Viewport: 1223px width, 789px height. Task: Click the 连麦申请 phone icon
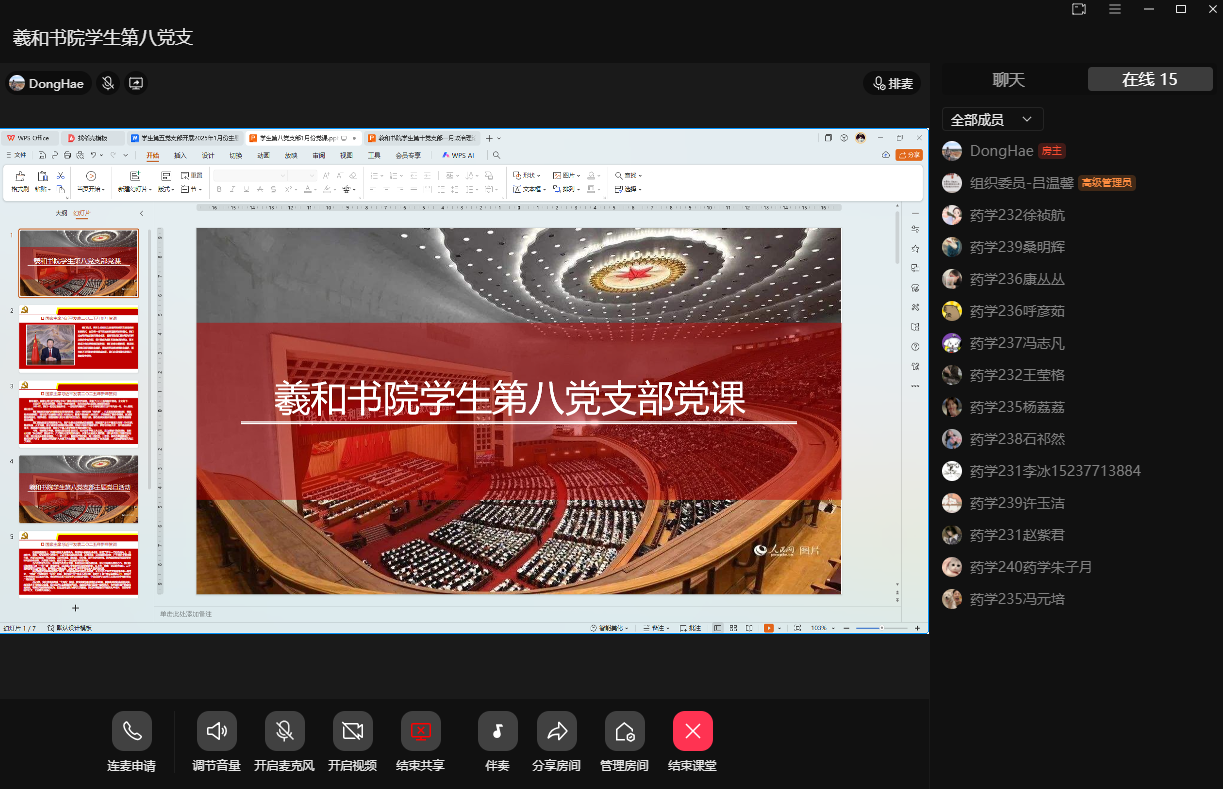[132, 731]
